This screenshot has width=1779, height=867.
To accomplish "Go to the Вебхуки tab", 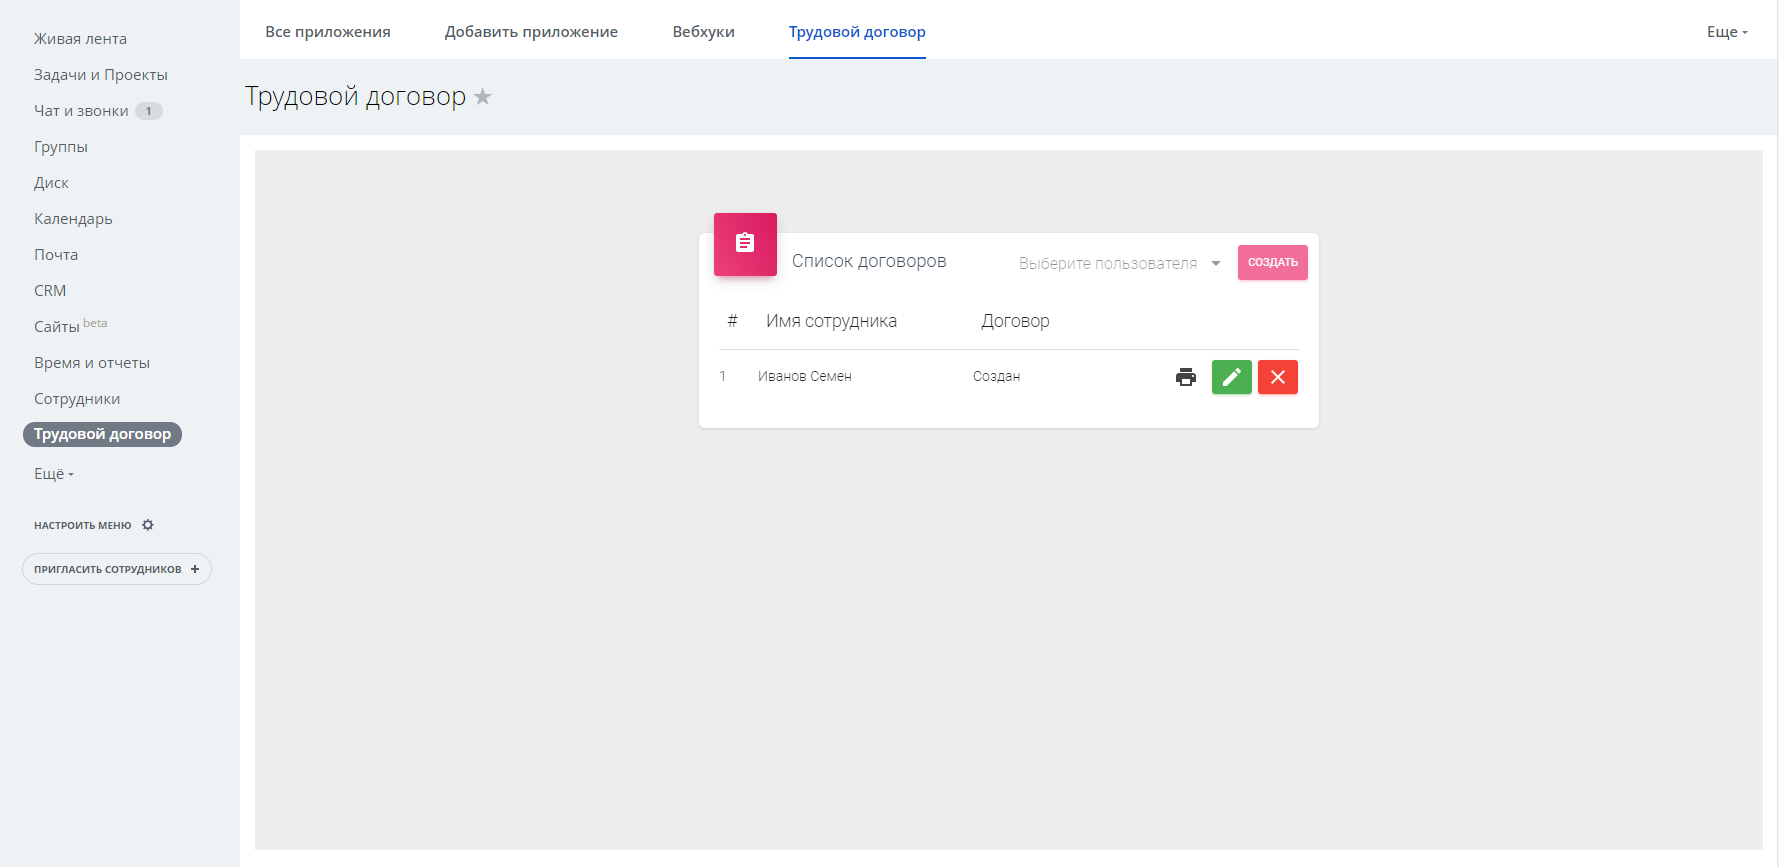I will pos(703,32).
